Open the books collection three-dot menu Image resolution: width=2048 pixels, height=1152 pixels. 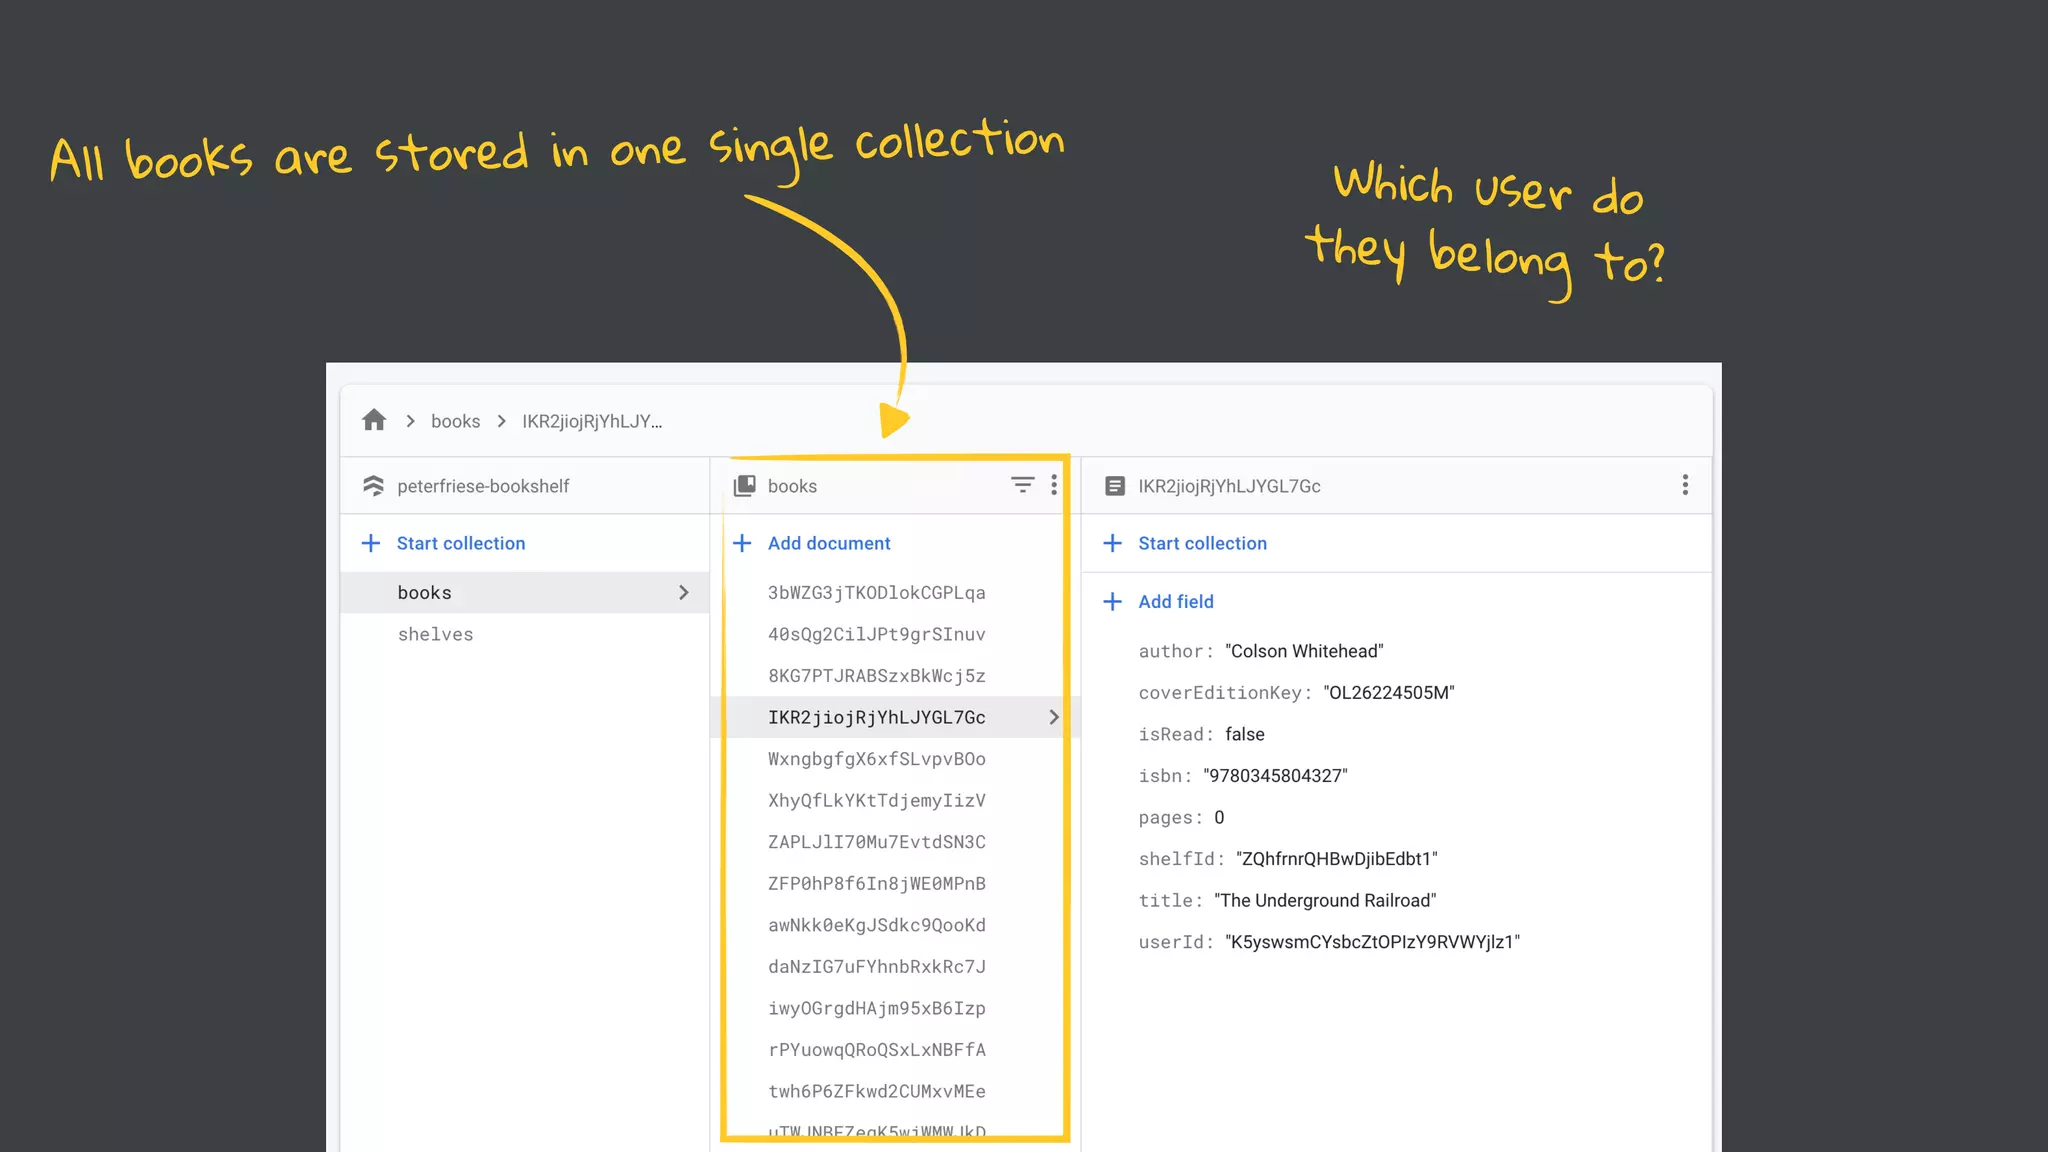1054,485
